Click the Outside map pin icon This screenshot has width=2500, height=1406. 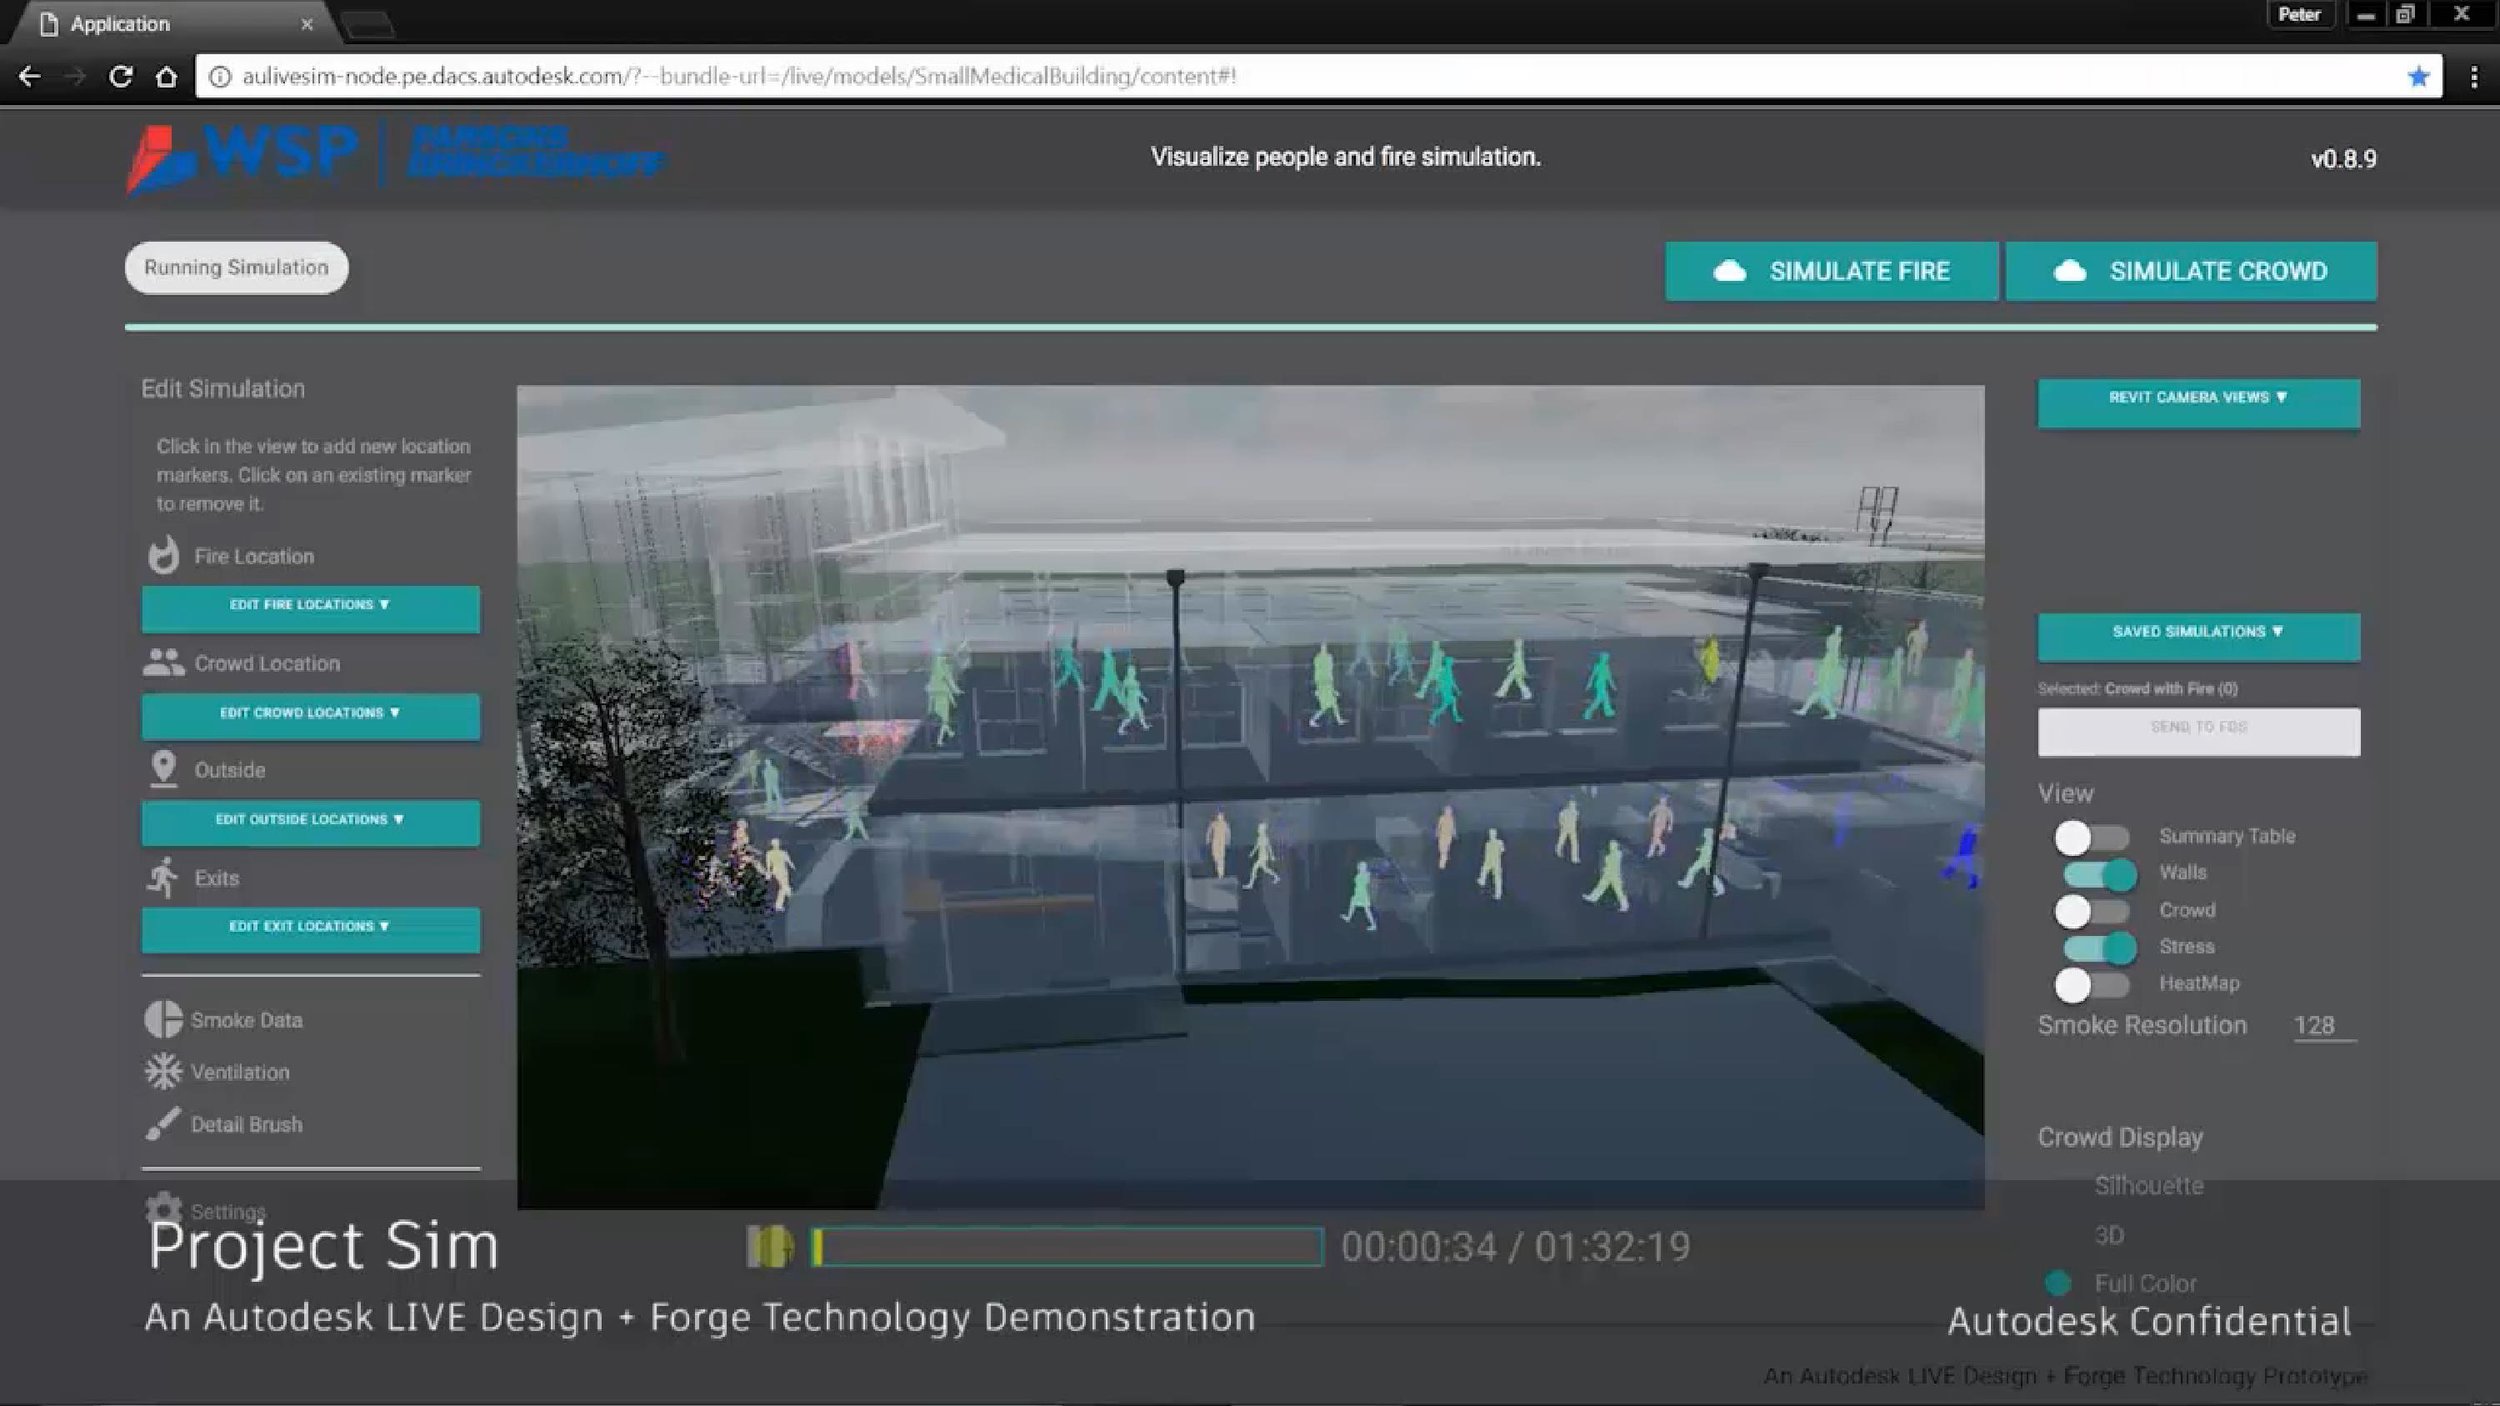pyautogui.click(x=163, y=769)
